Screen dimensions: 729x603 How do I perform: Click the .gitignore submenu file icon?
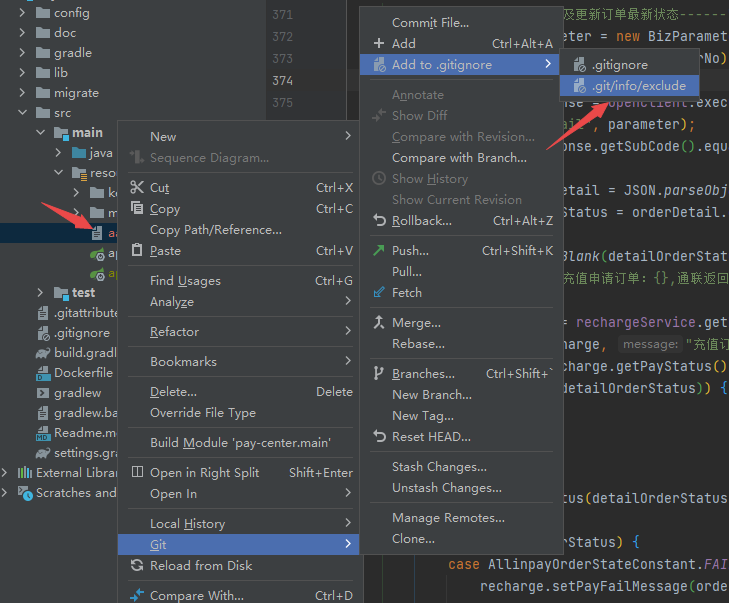coord(579,65)
